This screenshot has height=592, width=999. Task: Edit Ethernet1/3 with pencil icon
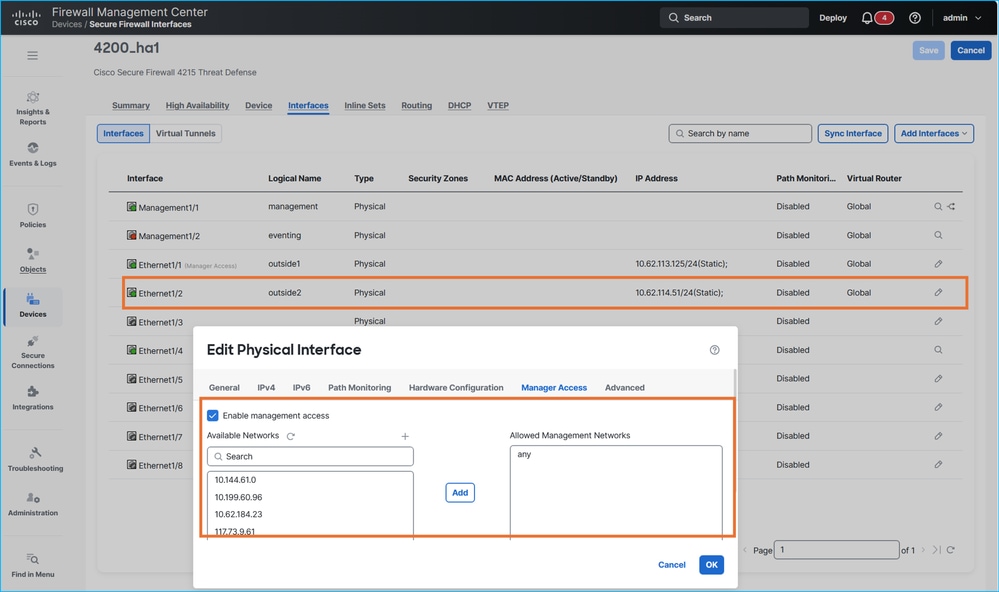tap(938, 321)
